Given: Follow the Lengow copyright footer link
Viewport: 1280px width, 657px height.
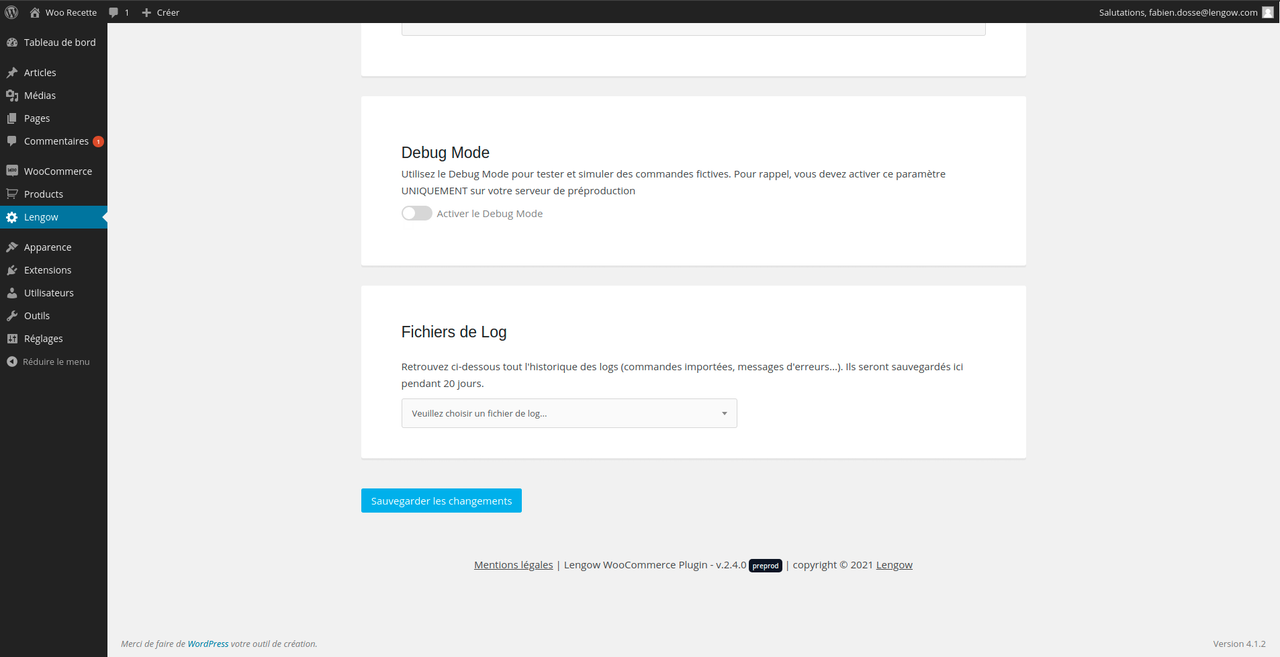Looking at the screenshot, I should [x=894, y=565].
